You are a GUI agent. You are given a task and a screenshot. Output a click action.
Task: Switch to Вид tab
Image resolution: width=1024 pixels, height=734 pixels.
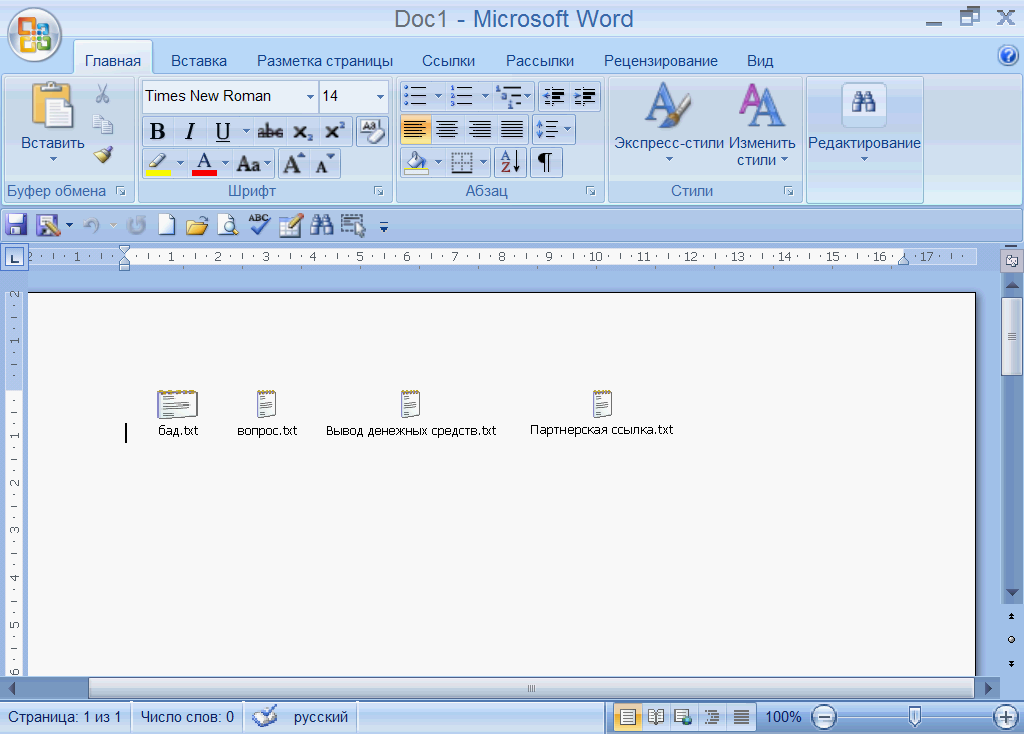click(760, 61)
